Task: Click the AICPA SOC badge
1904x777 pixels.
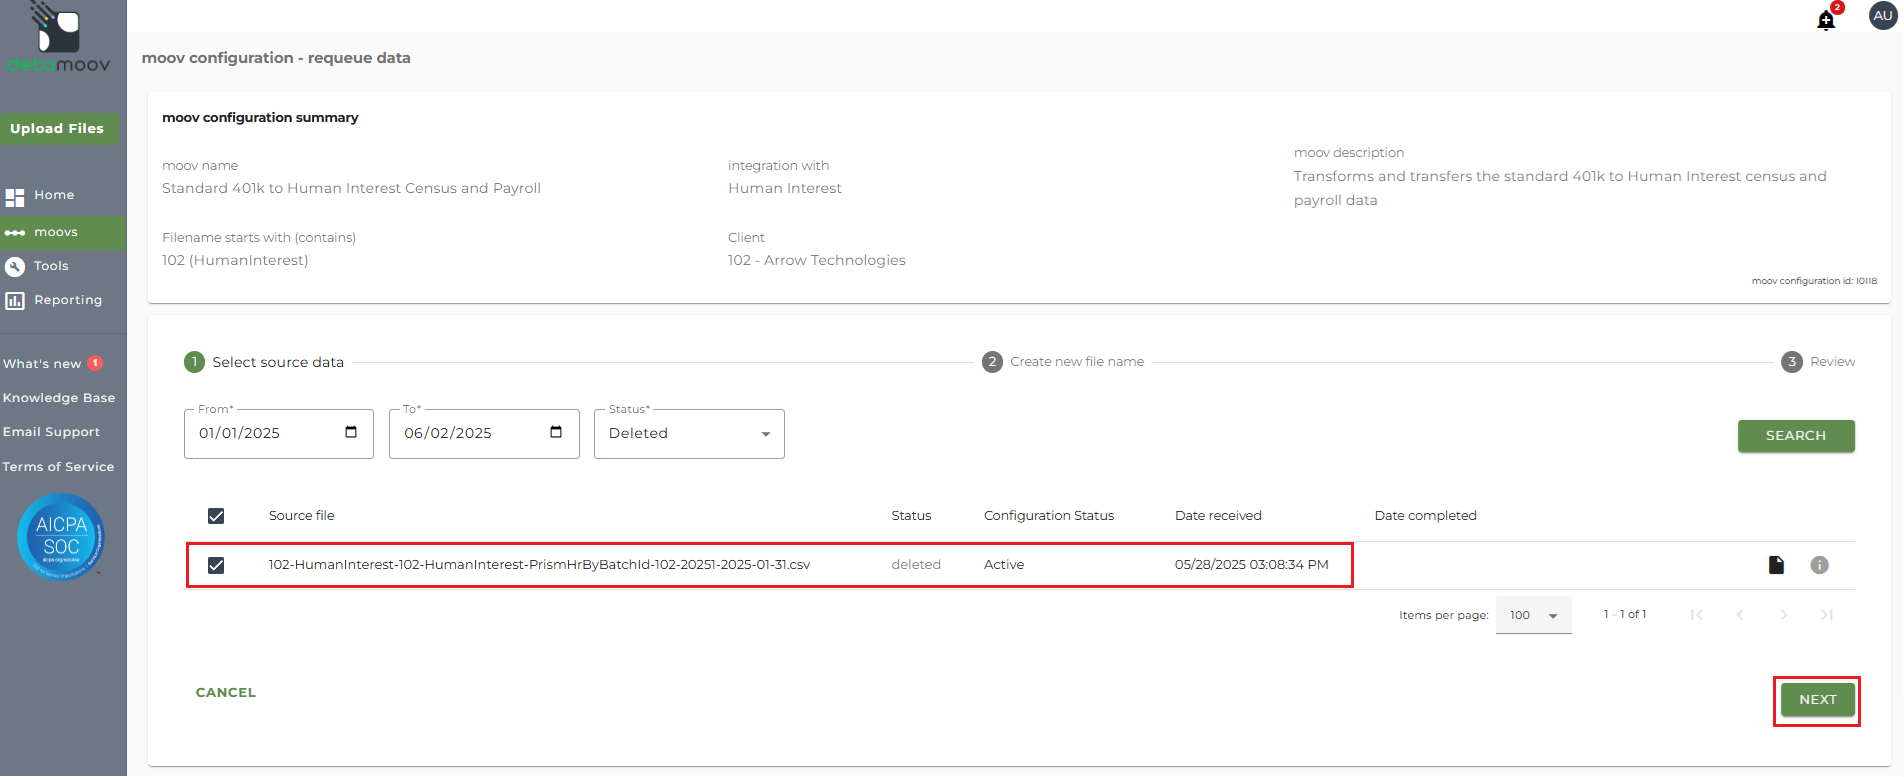Action: [x=61, y=537]
